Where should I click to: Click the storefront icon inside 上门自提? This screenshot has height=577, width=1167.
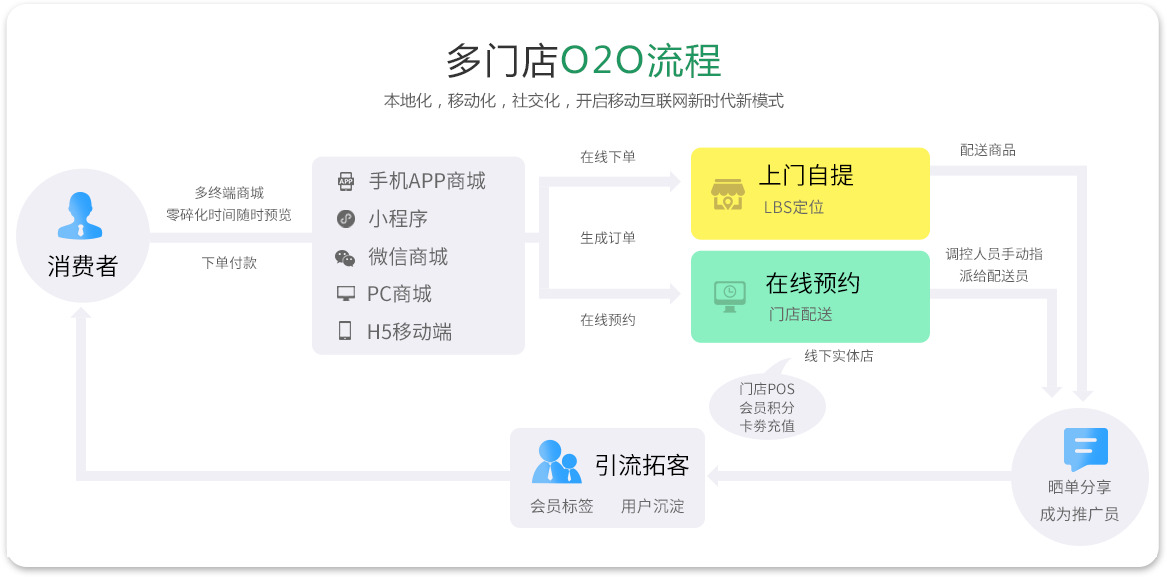click(x=729, y=193)
